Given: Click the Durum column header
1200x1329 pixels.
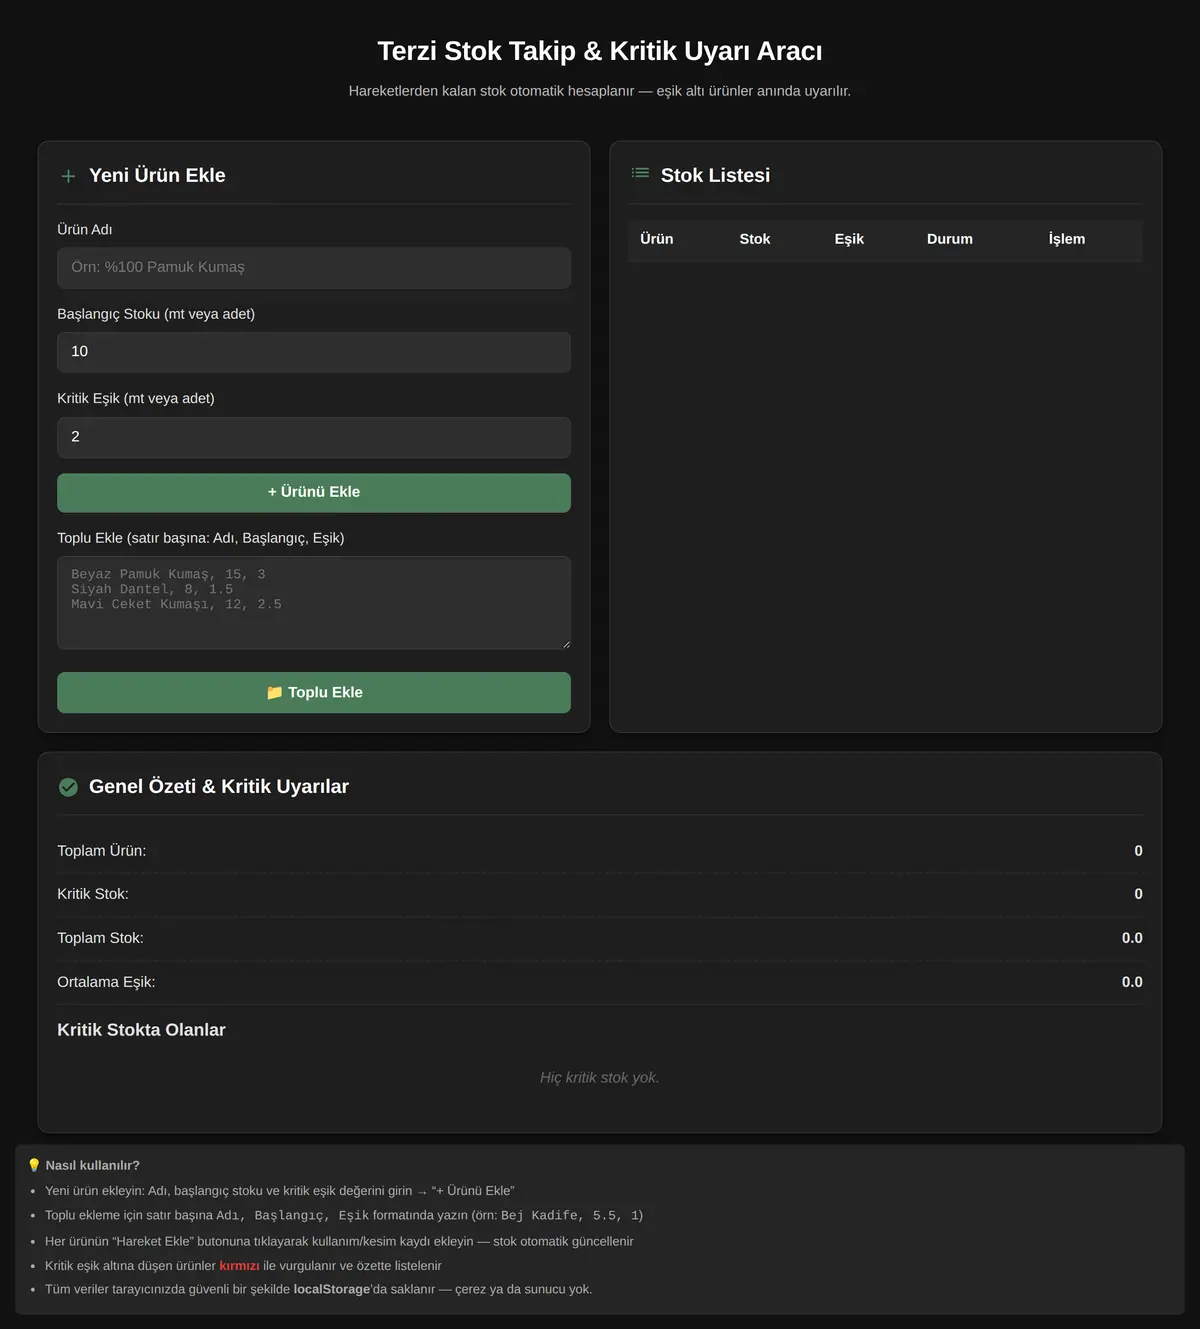Looking at the screenshot, I should (950, 239).
